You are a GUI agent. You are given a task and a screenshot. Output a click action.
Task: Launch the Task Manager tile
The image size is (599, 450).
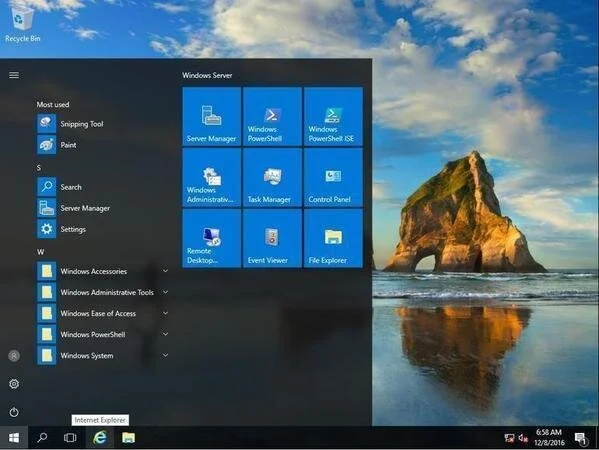click(x=272, y=177)
